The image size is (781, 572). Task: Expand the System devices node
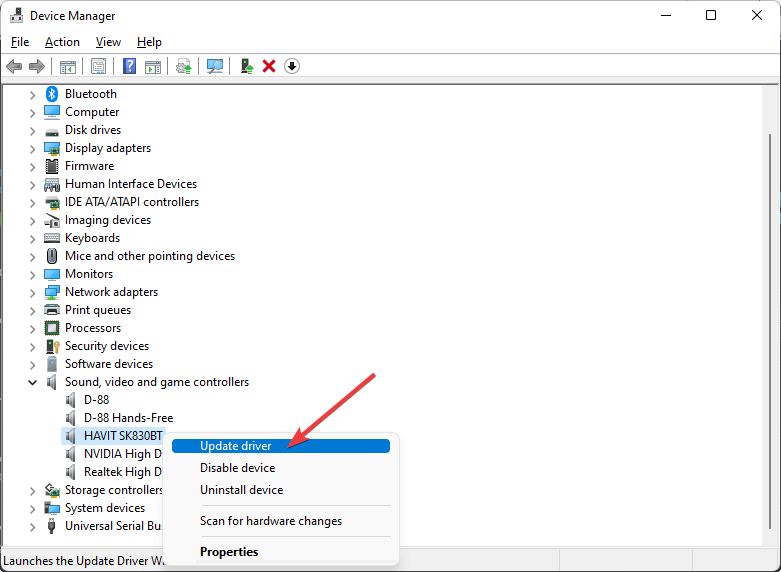(x=32, y=509)
